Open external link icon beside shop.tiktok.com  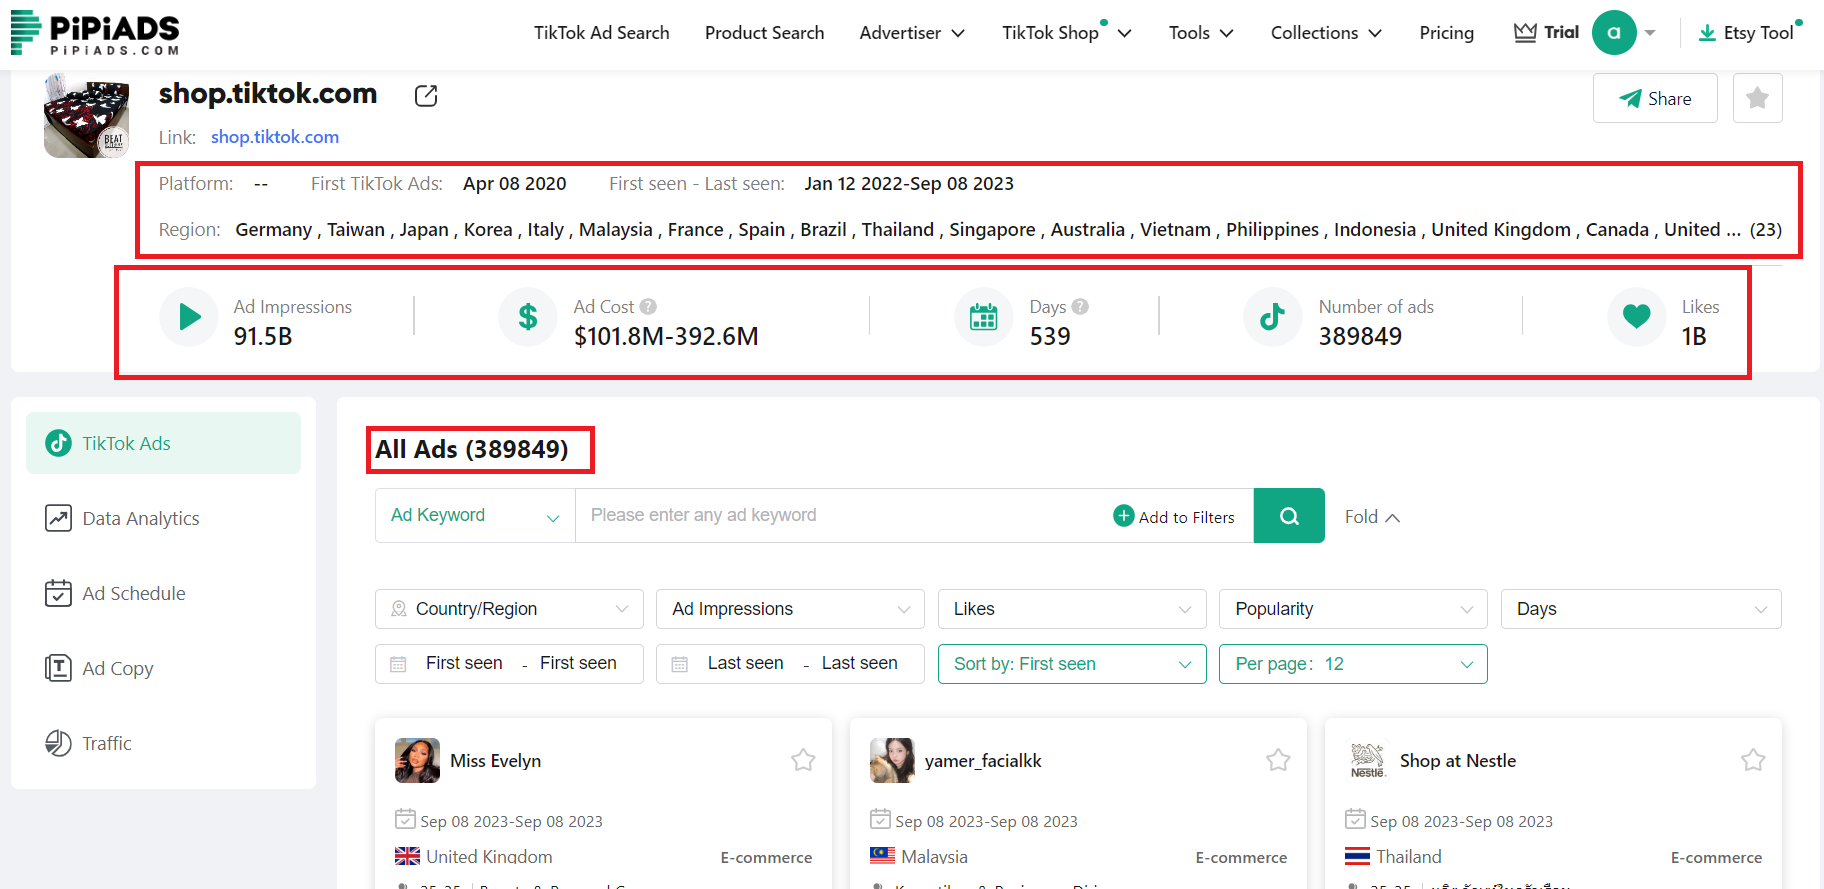[426, 96]
